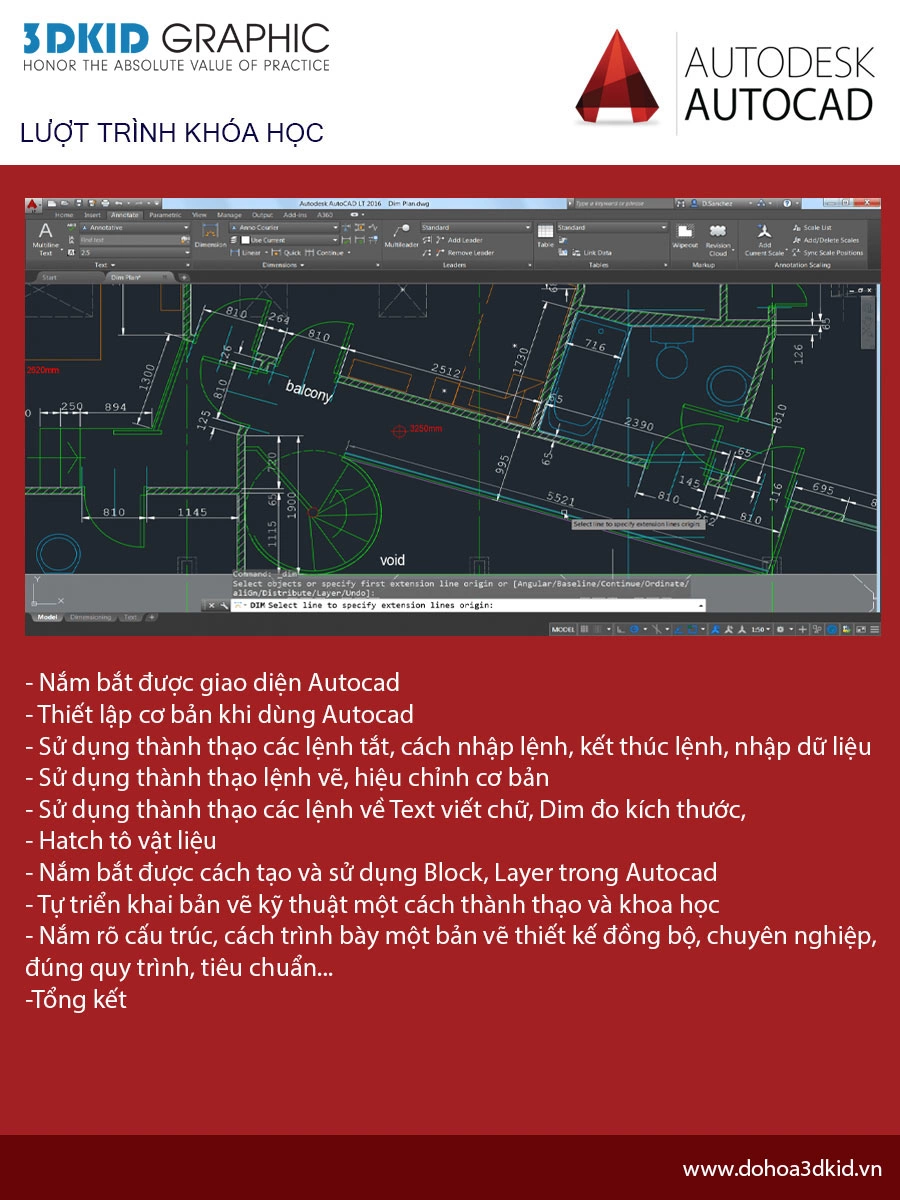This screenshot has height=1200, width=900.
Task: Toggle Grid Display on the status bar
Action: tap(585, 628)
